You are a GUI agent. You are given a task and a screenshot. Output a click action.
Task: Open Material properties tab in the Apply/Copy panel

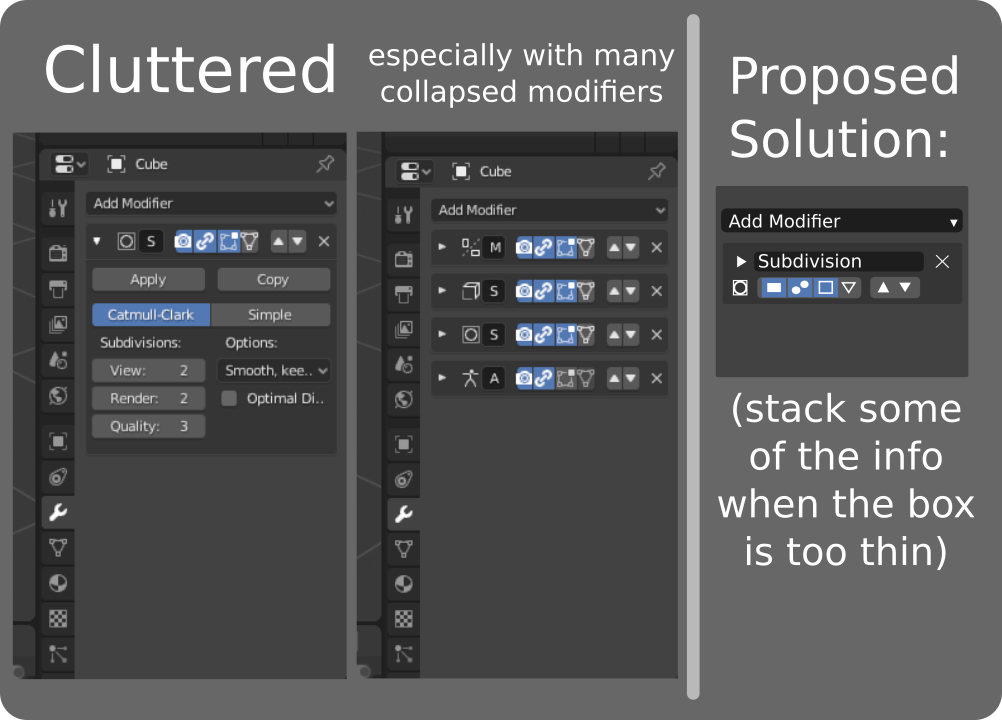pos(58,583)
